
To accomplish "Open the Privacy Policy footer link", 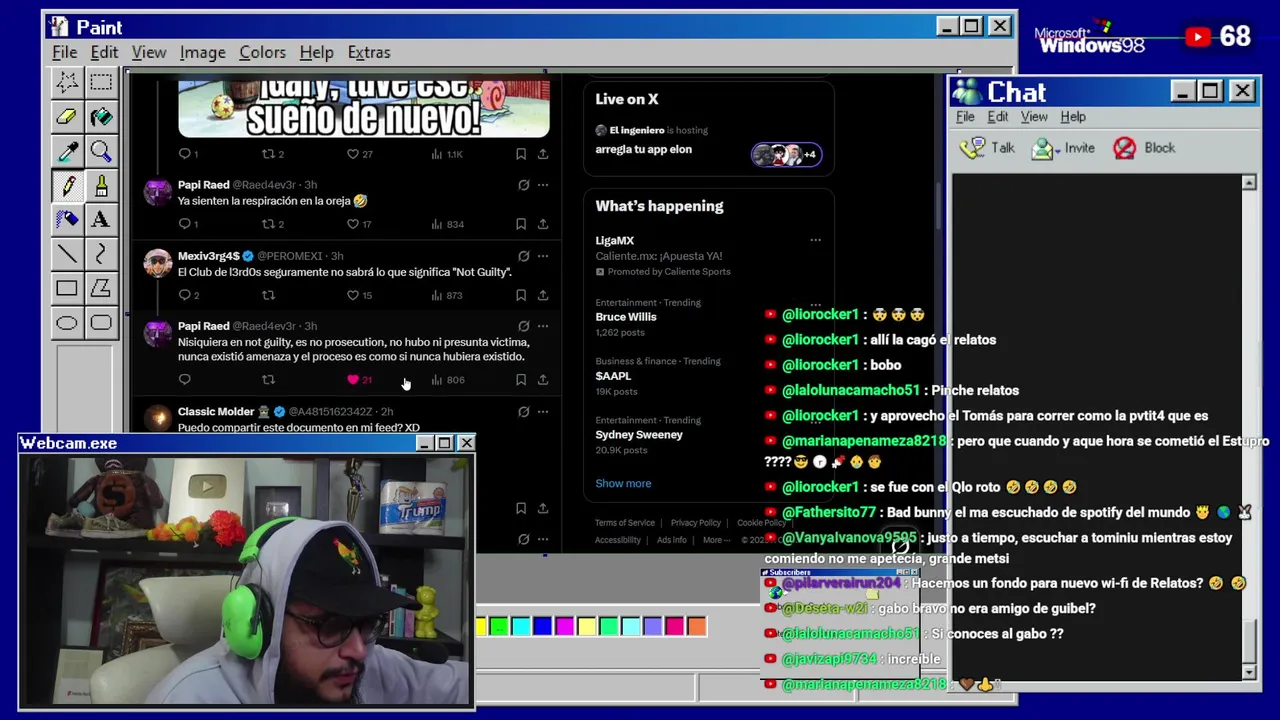I will 696,523.
